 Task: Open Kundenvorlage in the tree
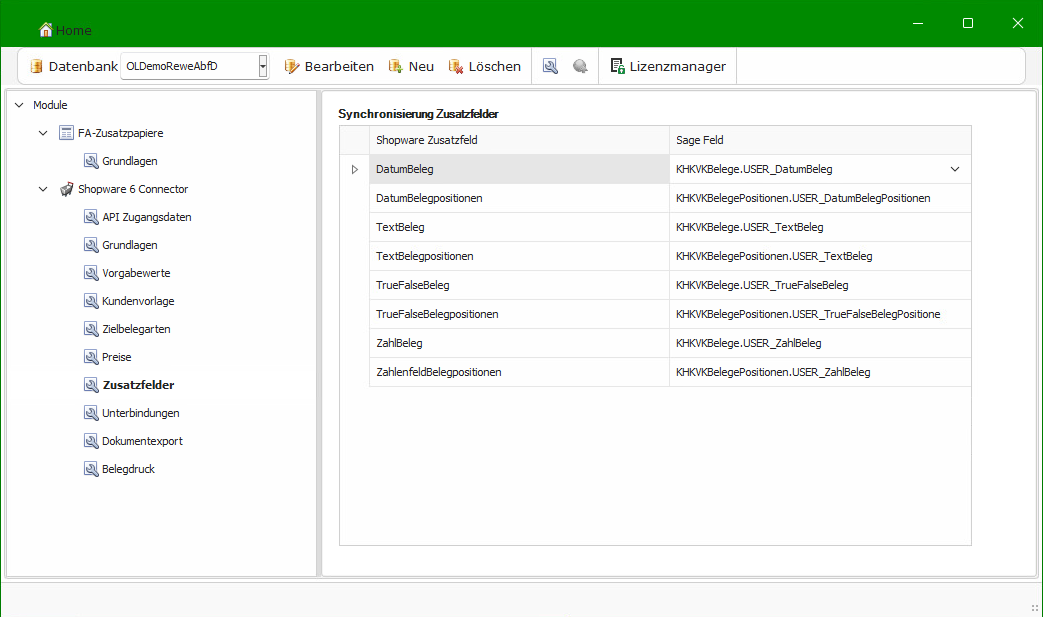138,301
